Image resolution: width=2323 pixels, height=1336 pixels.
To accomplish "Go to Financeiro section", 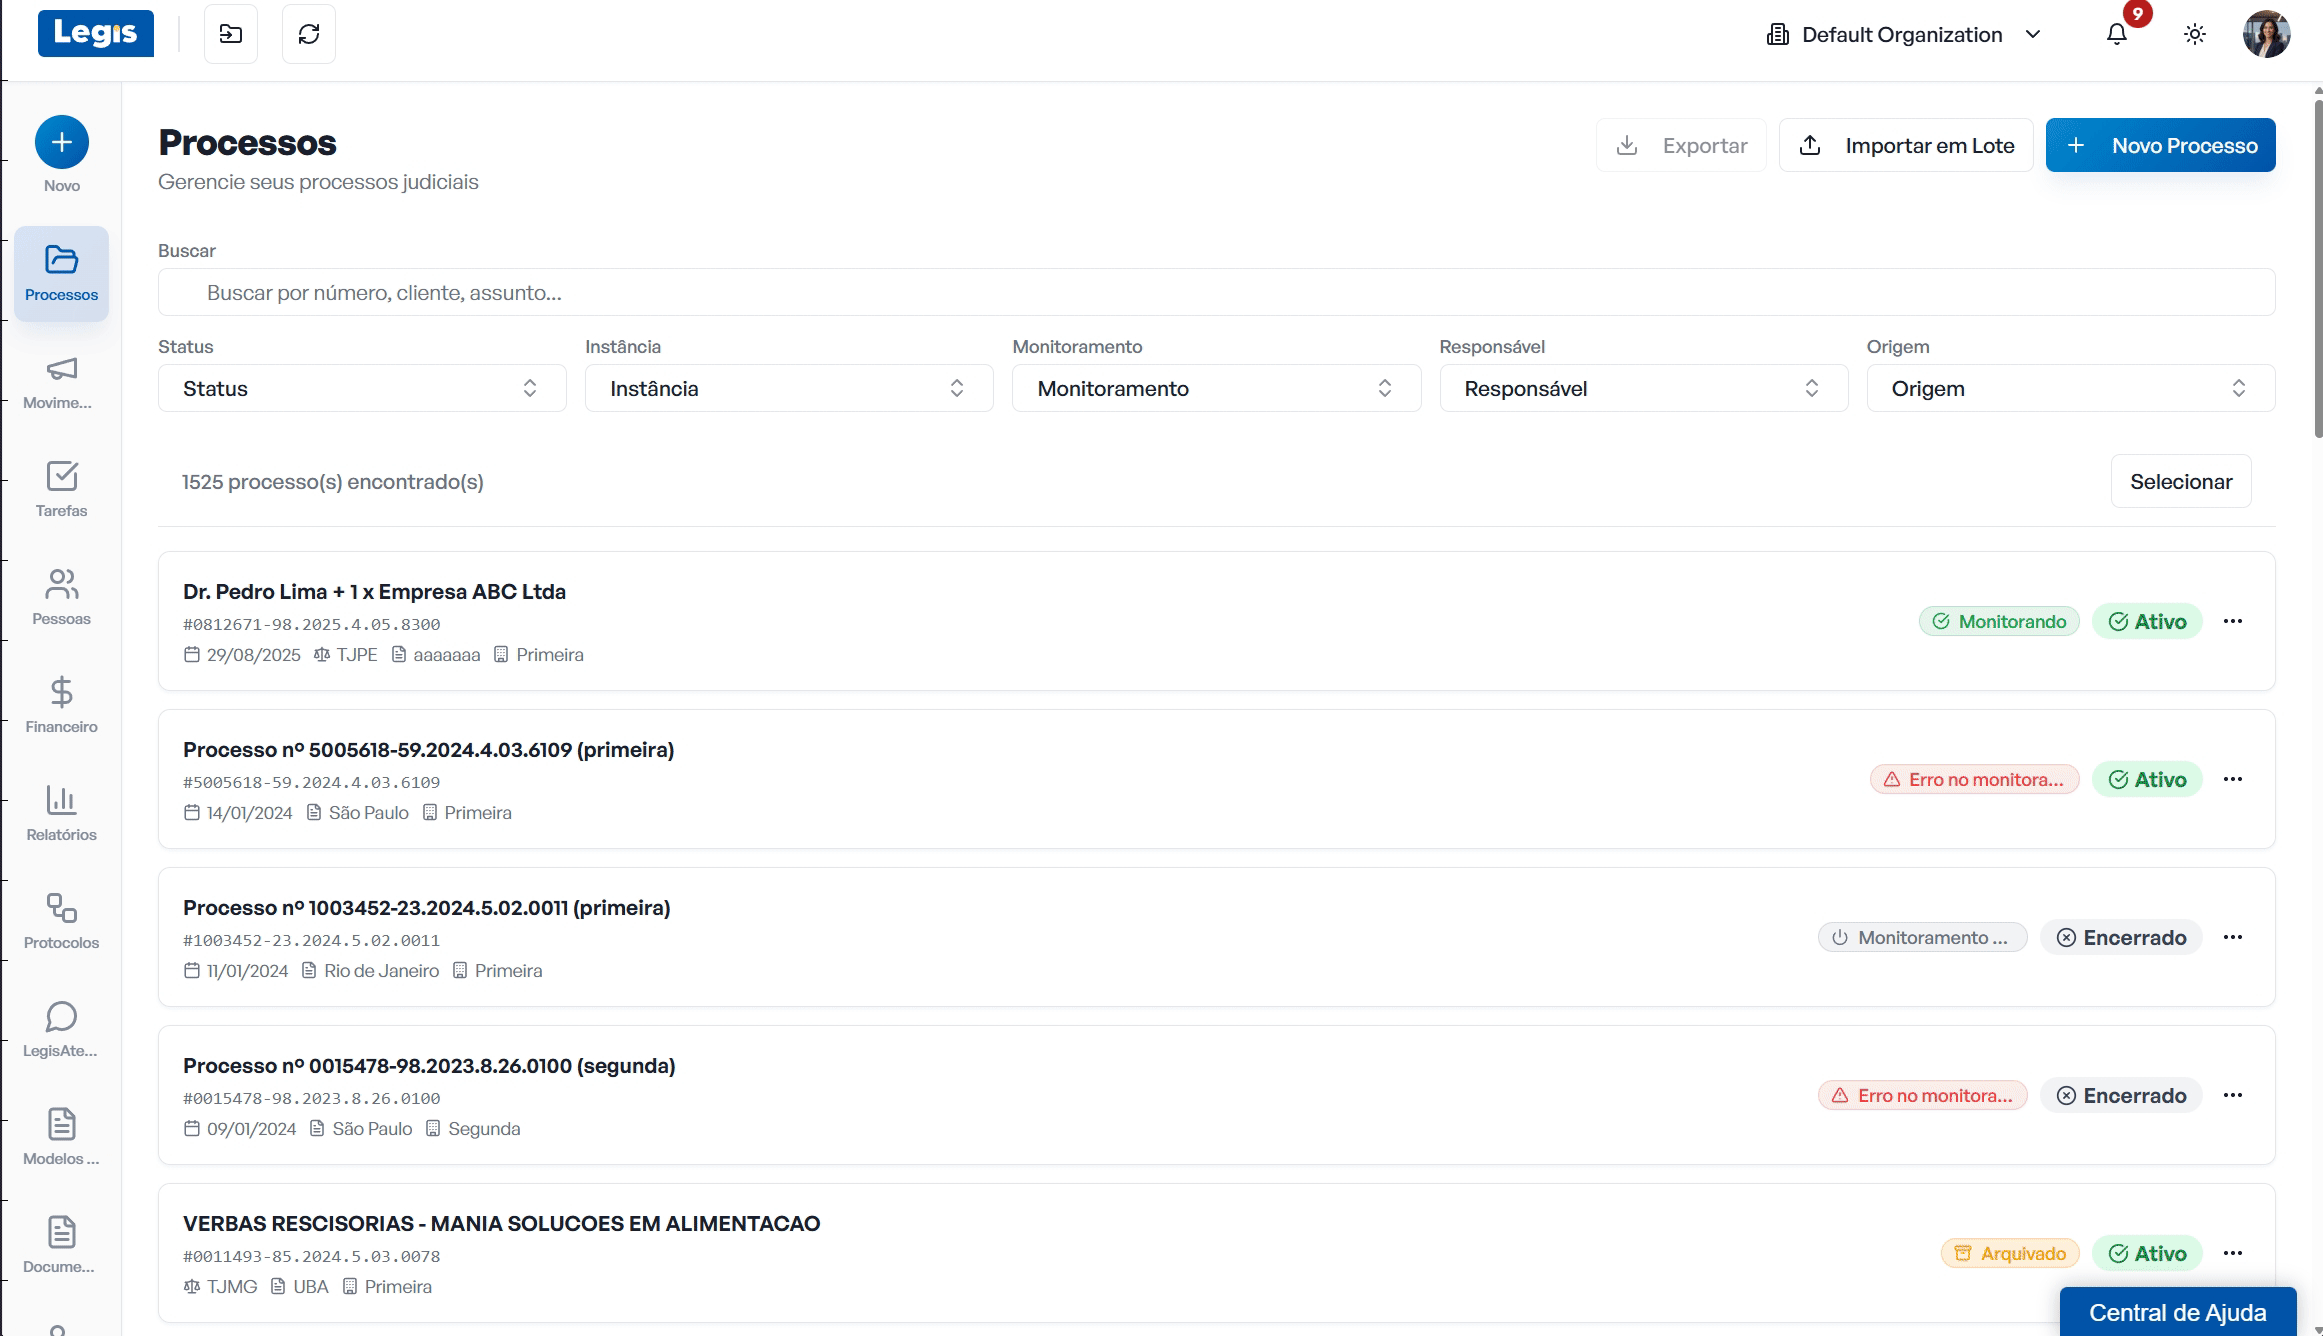I will tap(61, 705).
